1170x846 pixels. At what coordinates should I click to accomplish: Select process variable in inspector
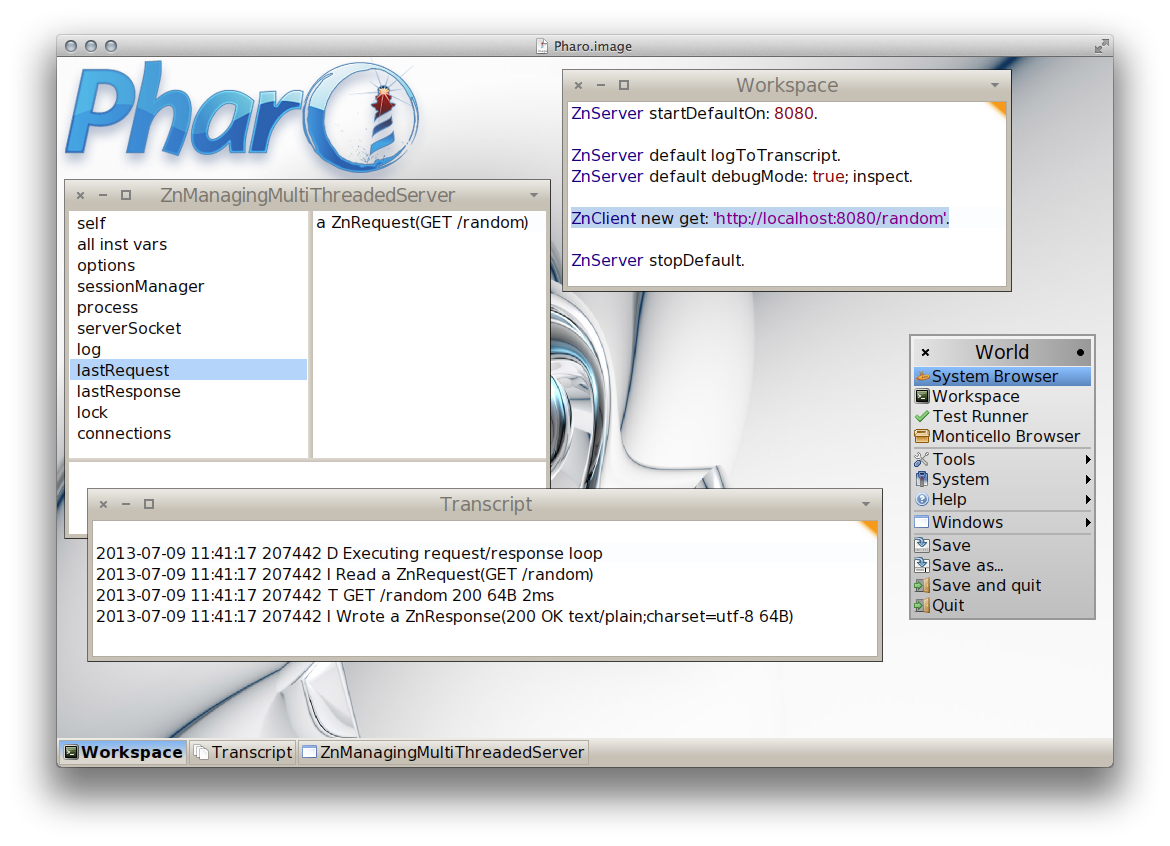[188, 307]
